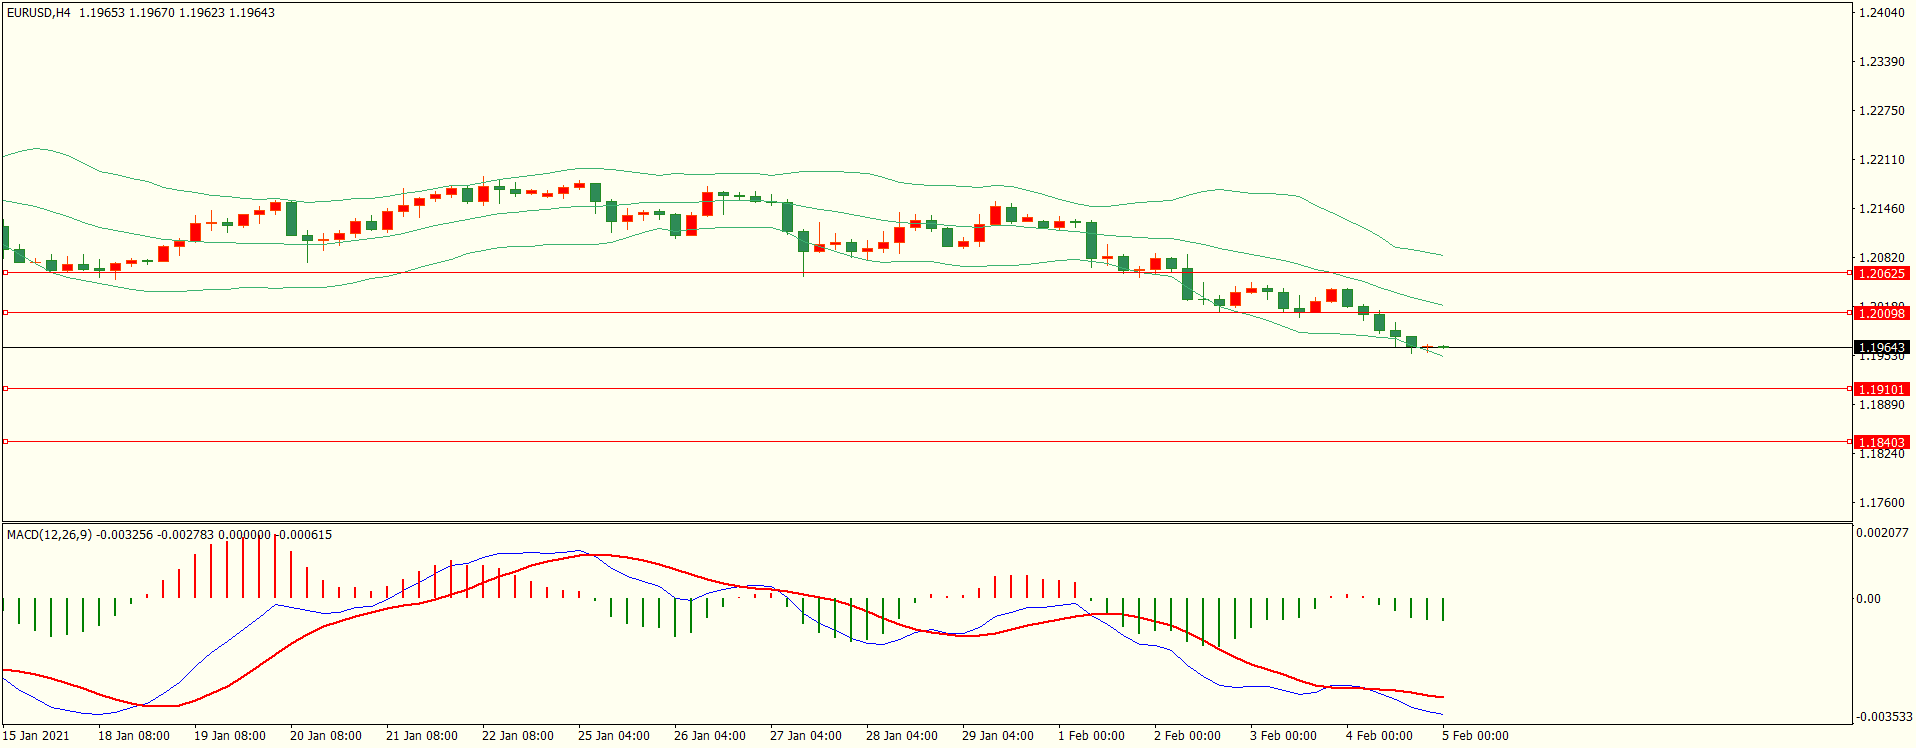This screenshot has height=748, width=1916.
Task: Click the 2 Feb 00:00 time label
Action: 1188,736
